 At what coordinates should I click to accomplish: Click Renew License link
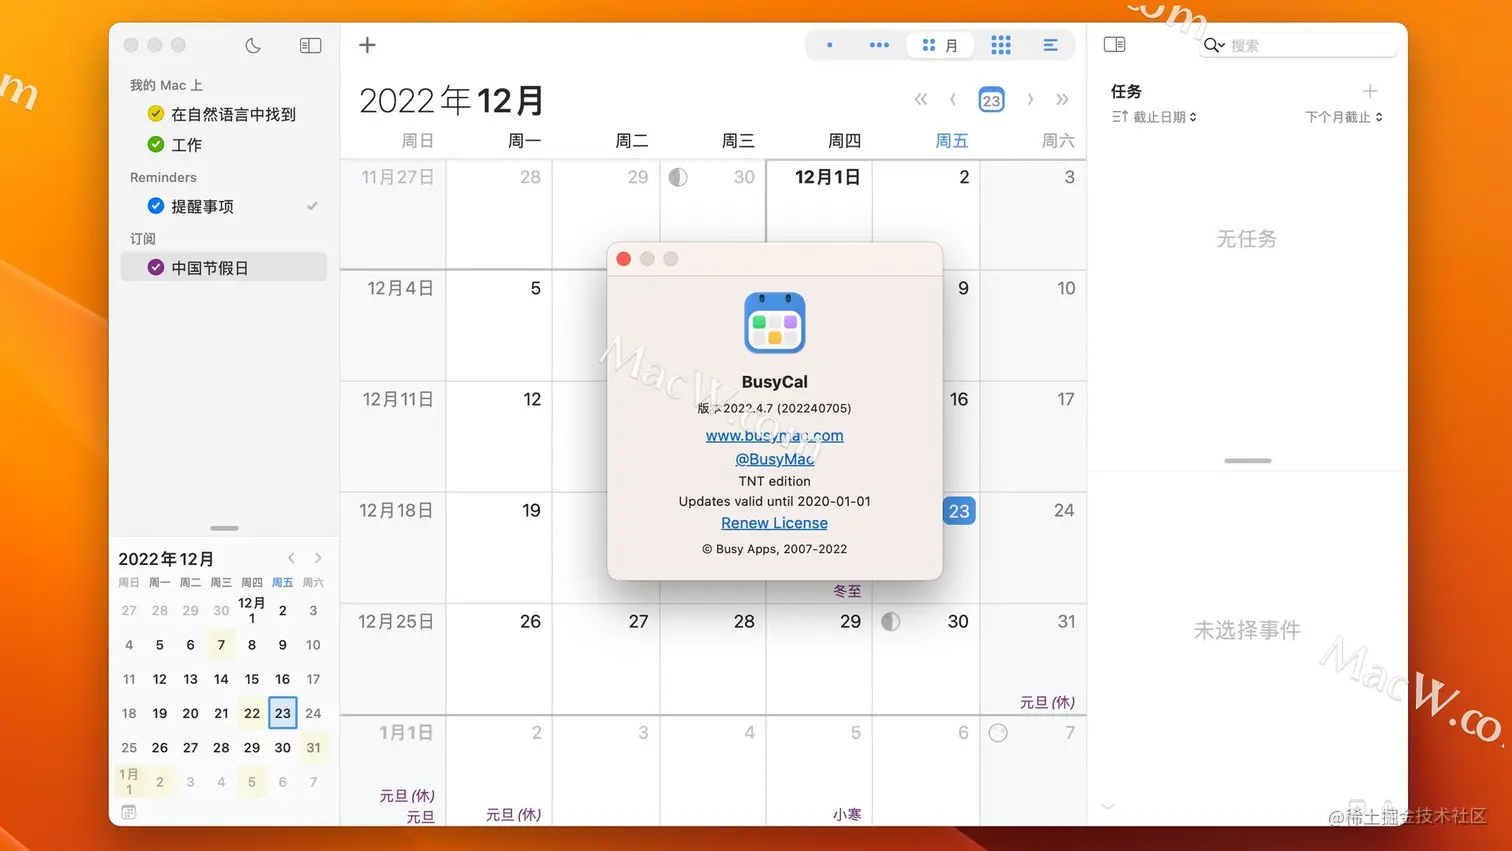(x=774, y=523)
